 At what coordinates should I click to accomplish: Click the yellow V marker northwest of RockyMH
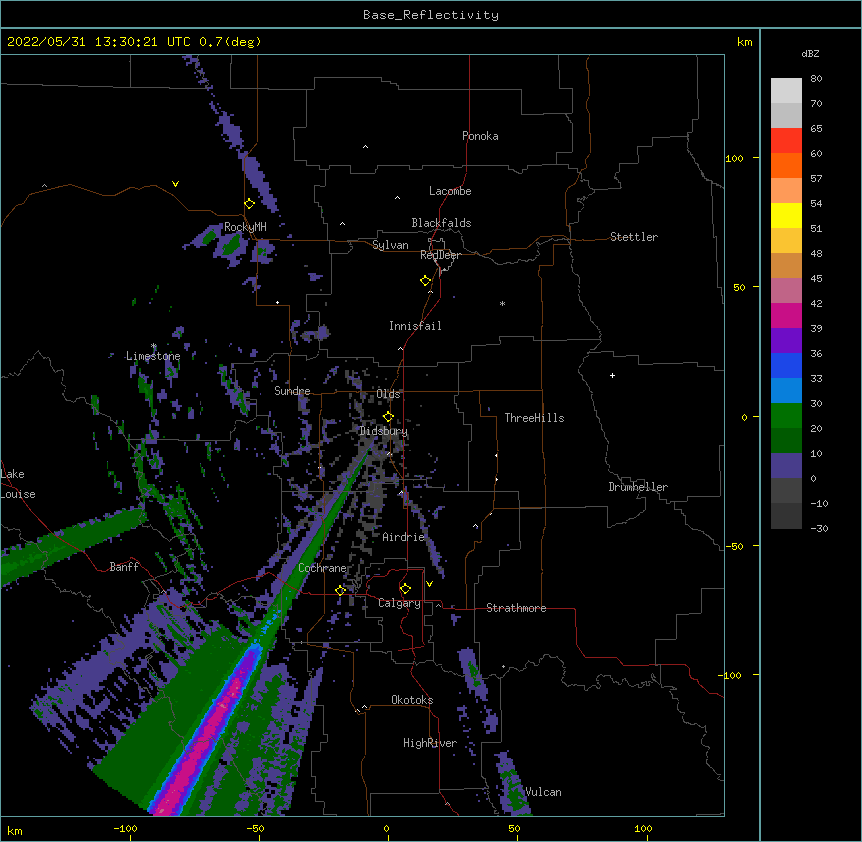coord(175,184)
